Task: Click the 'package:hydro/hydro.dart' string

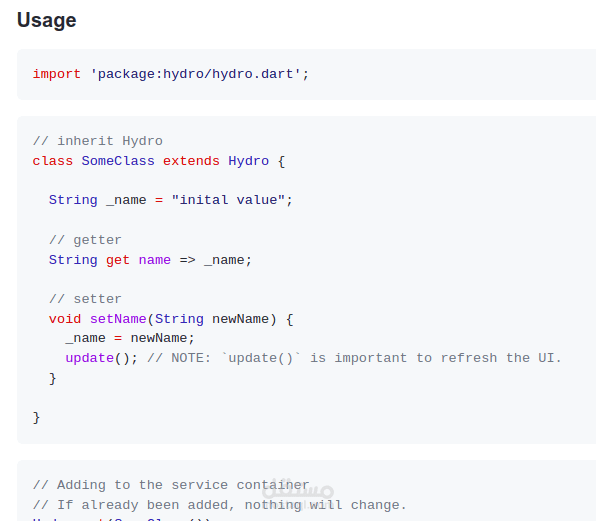Action: pos(195,74)
